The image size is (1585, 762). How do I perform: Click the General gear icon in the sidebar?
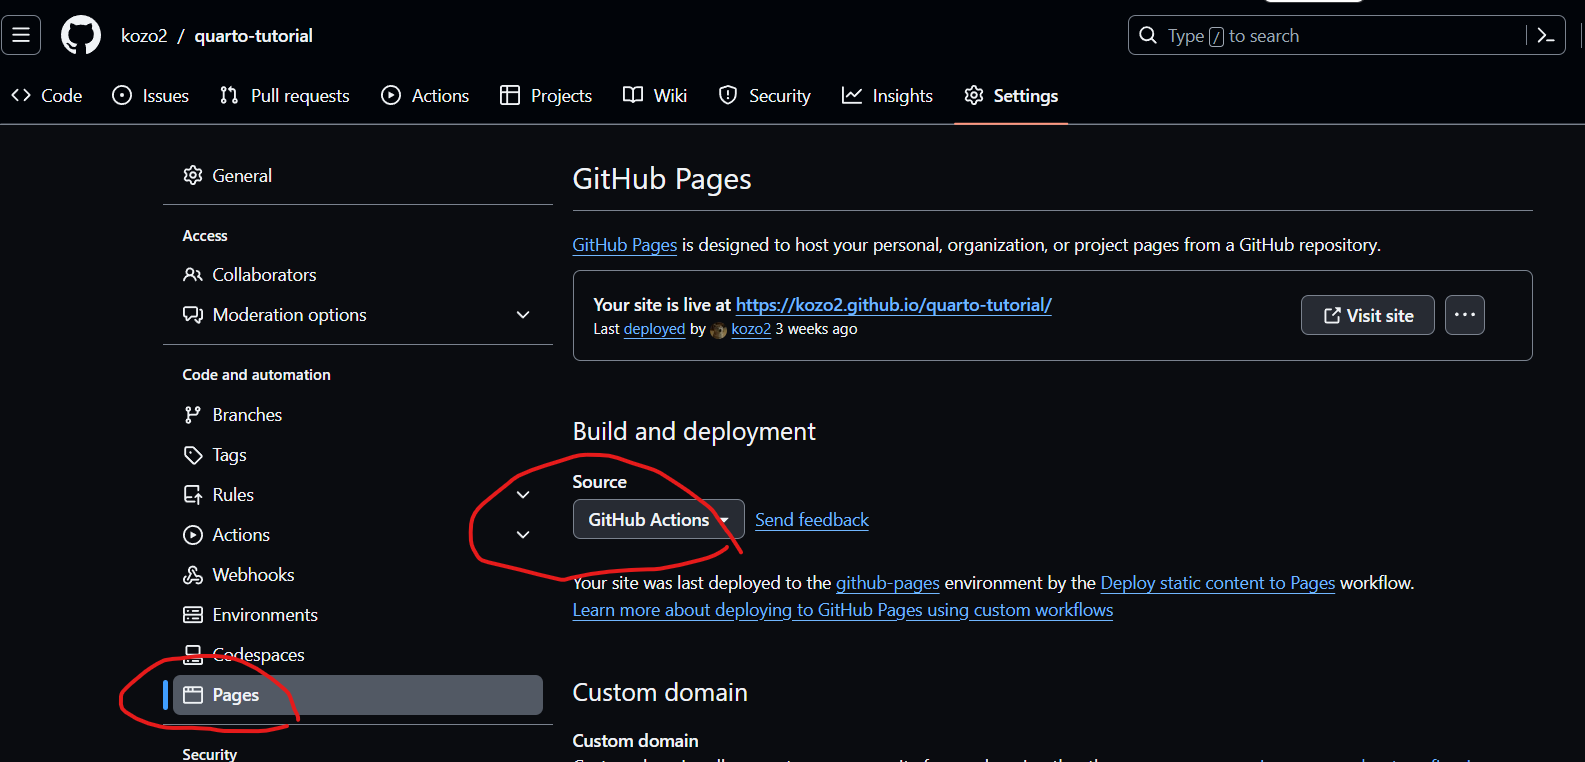(x=193, y=175)
